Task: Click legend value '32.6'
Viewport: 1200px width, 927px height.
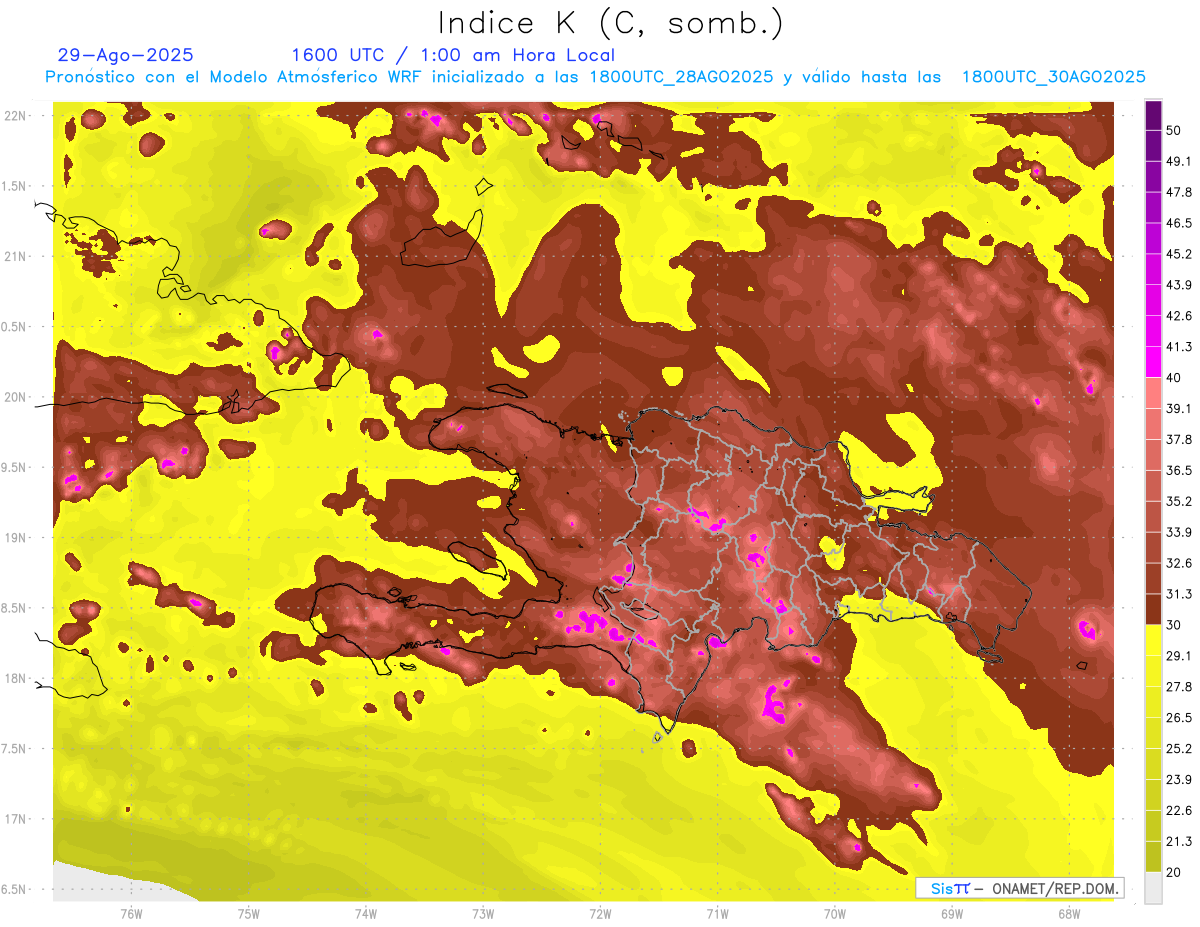Action: click(1178, 563)
